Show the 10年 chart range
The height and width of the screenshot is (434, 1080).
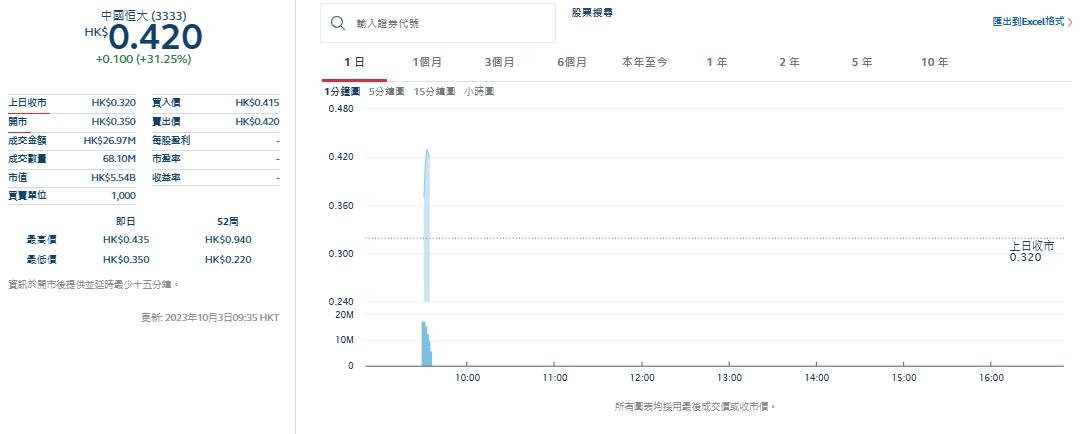(935, 62)
